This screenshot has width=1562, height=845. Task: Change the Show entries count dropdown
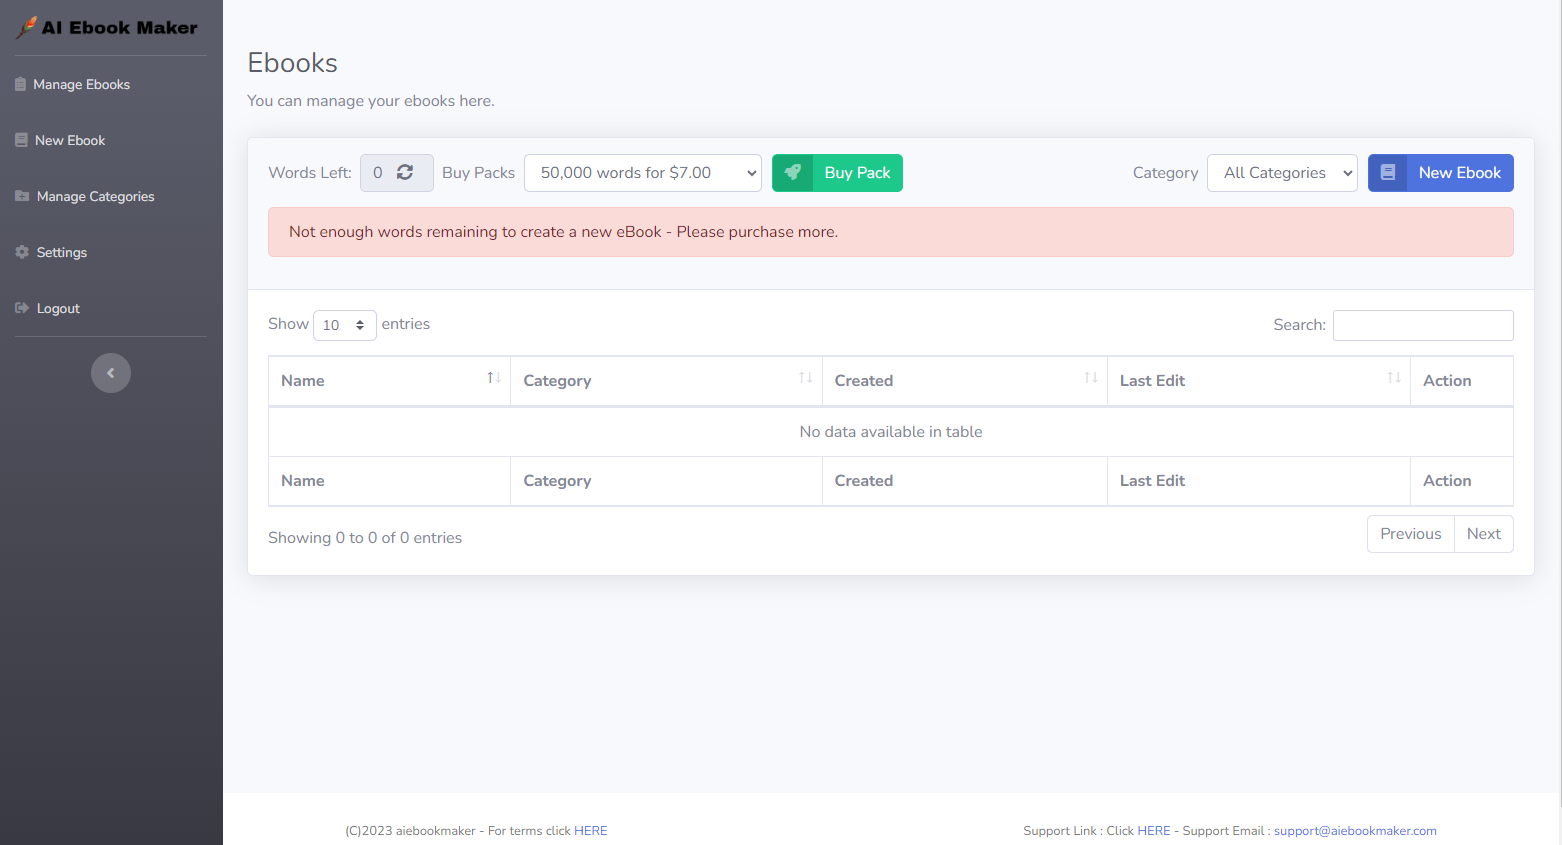pyautogui.click(x=344, y=325)
